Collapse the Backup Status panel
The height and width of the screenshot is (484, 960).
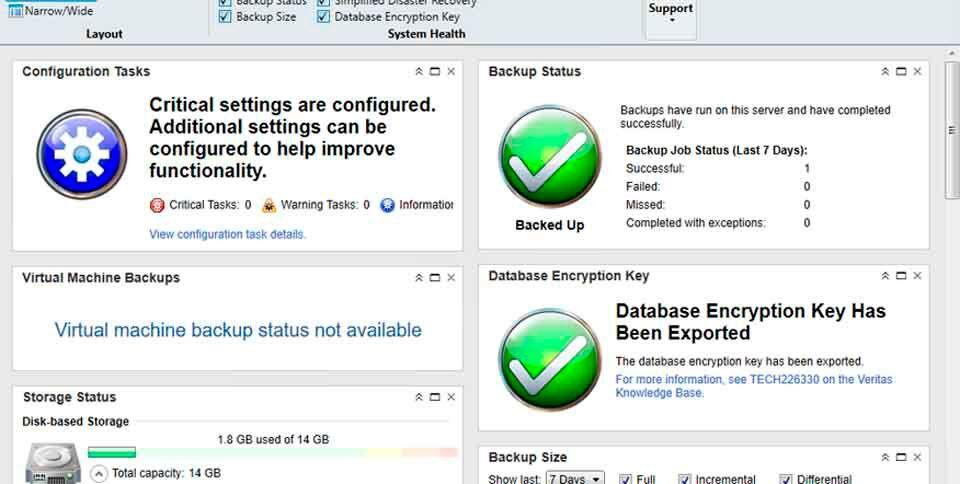click(x=885, y=72)
